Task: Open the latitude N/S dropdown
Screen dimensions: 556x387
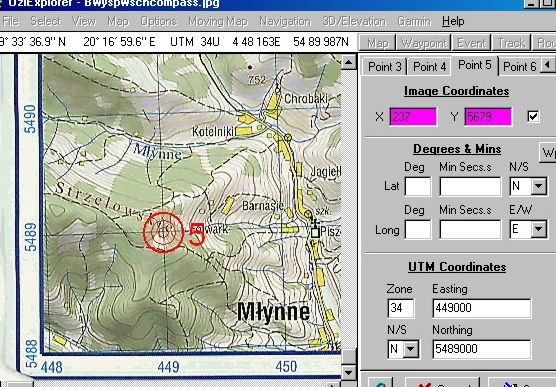Action: coord(539,186)
